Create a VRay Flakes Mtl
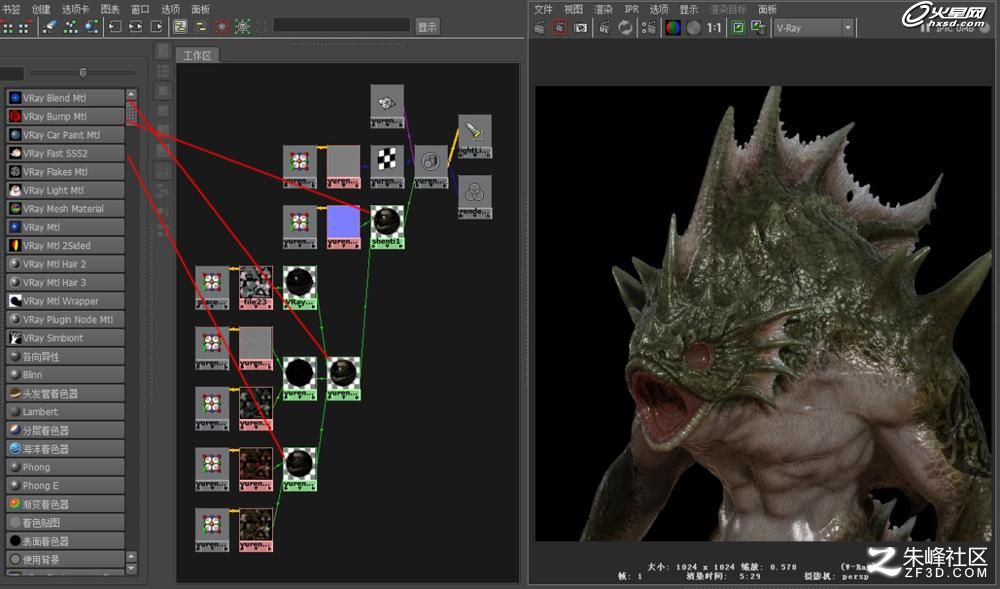1000x589 pixels. tap(65, 171)
